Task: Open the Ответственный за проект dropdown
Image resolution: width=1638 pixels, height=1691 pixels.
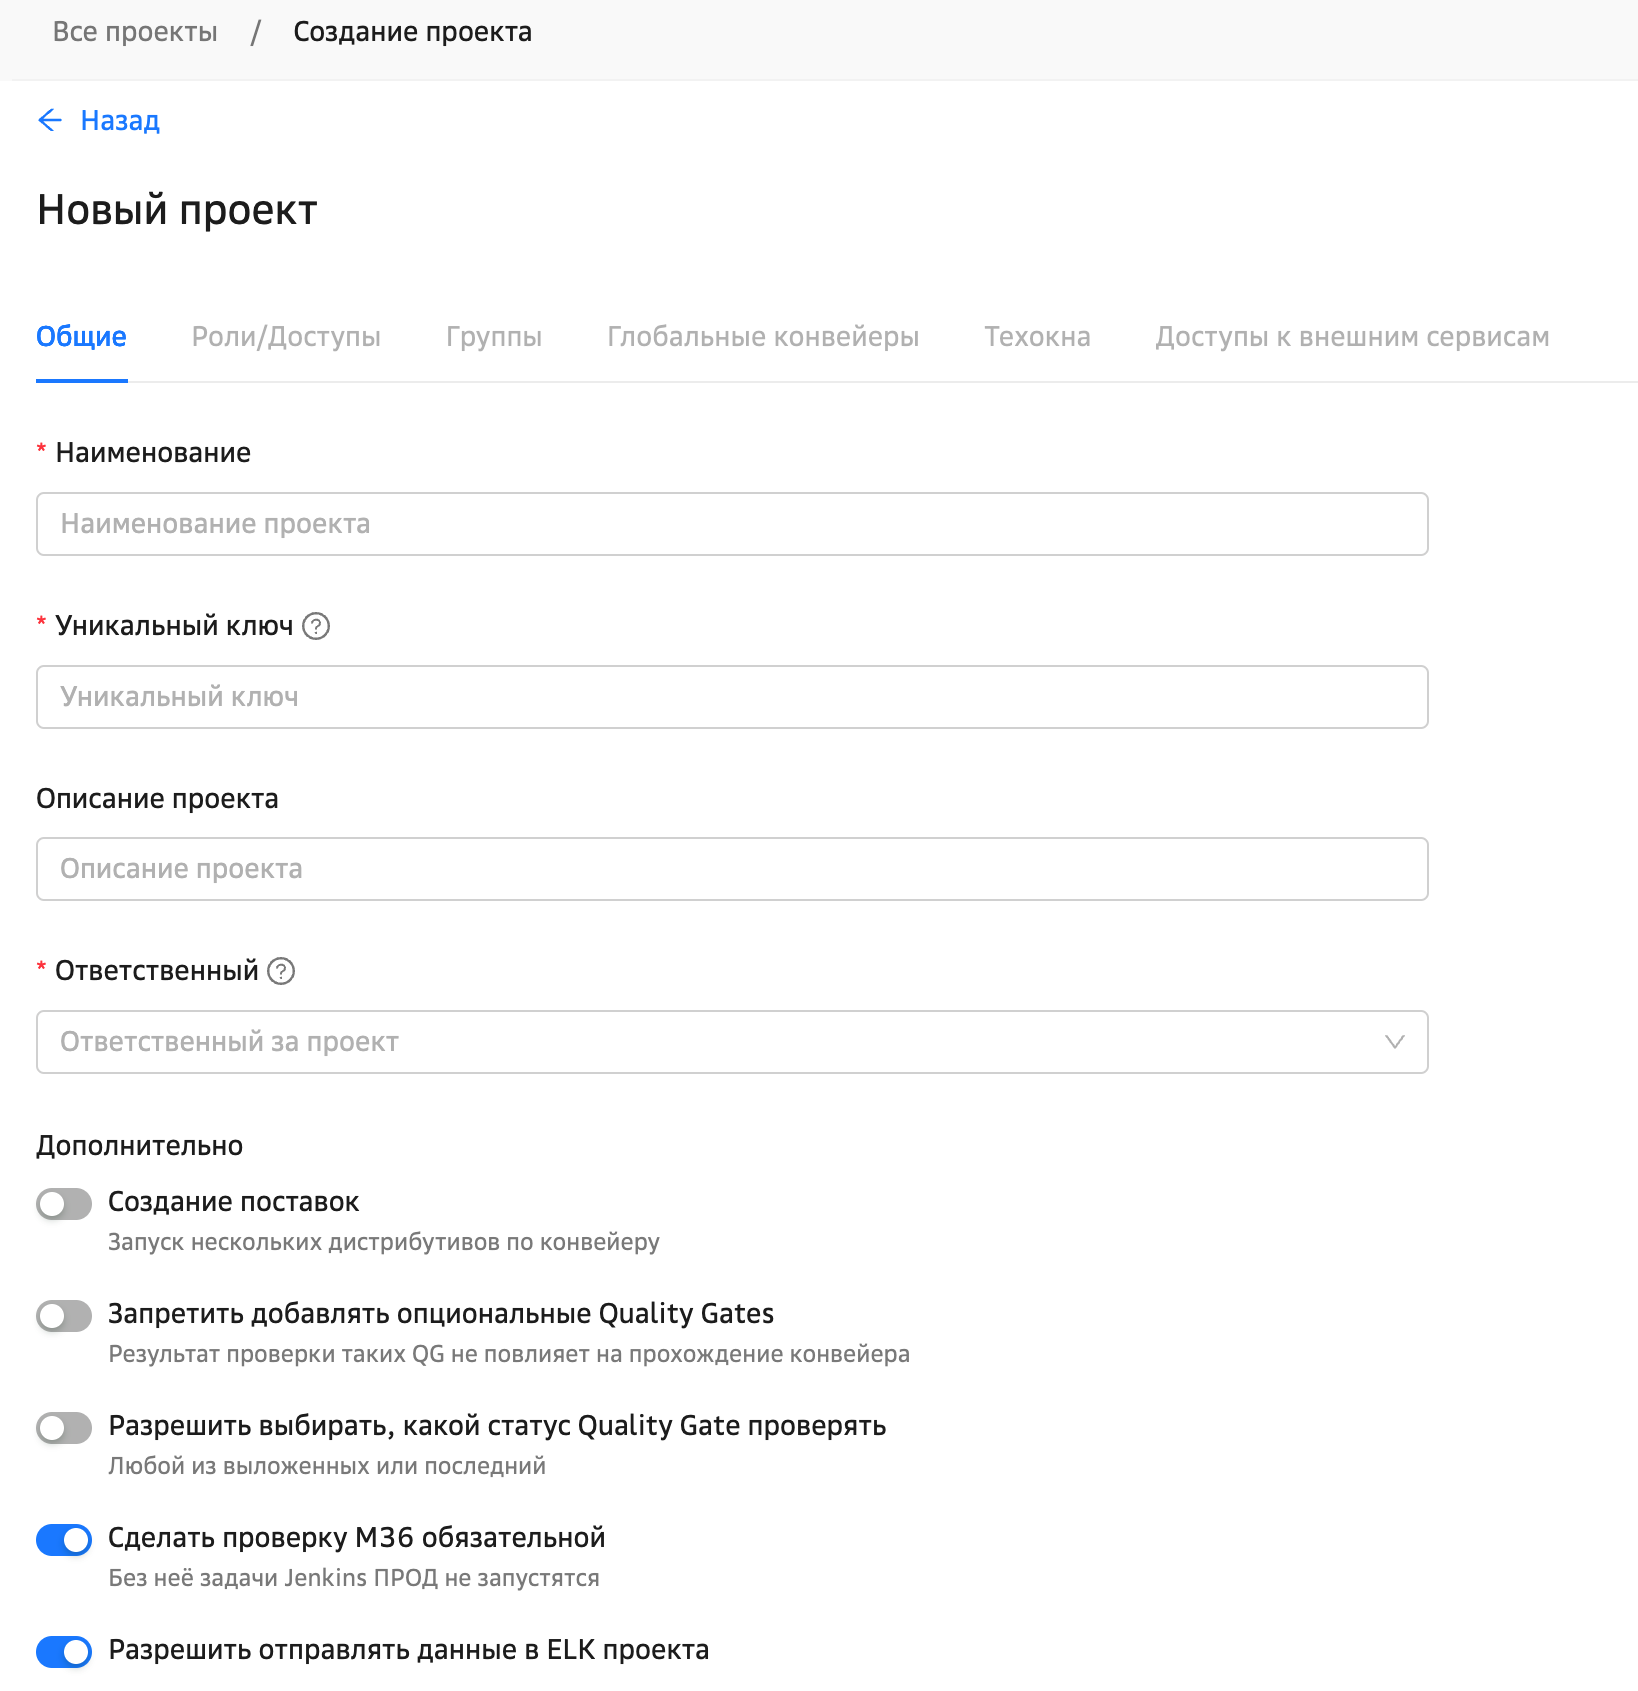Action: tap(700, 1042)
